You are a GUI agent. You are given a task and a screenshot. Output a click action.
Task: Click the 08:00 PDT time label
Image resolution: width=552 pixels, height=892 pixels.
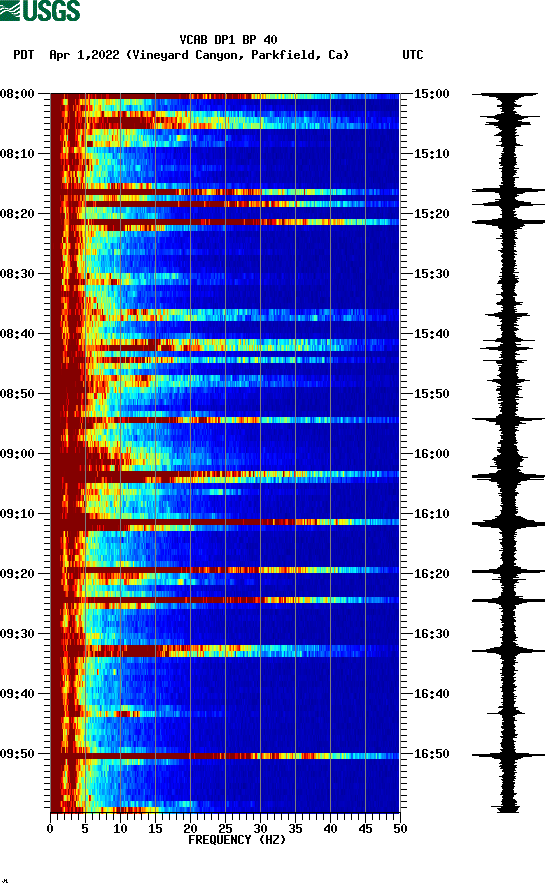point(17,94)
